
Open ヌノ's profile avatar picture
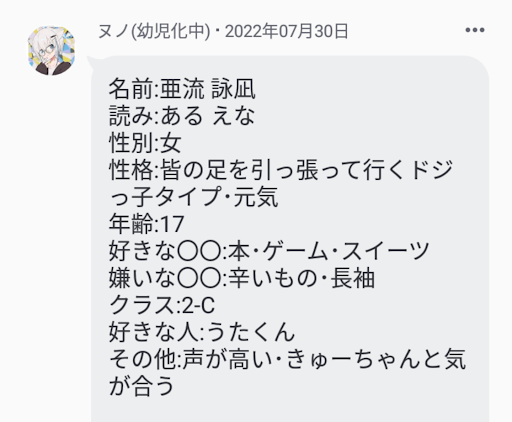(51, 51)
